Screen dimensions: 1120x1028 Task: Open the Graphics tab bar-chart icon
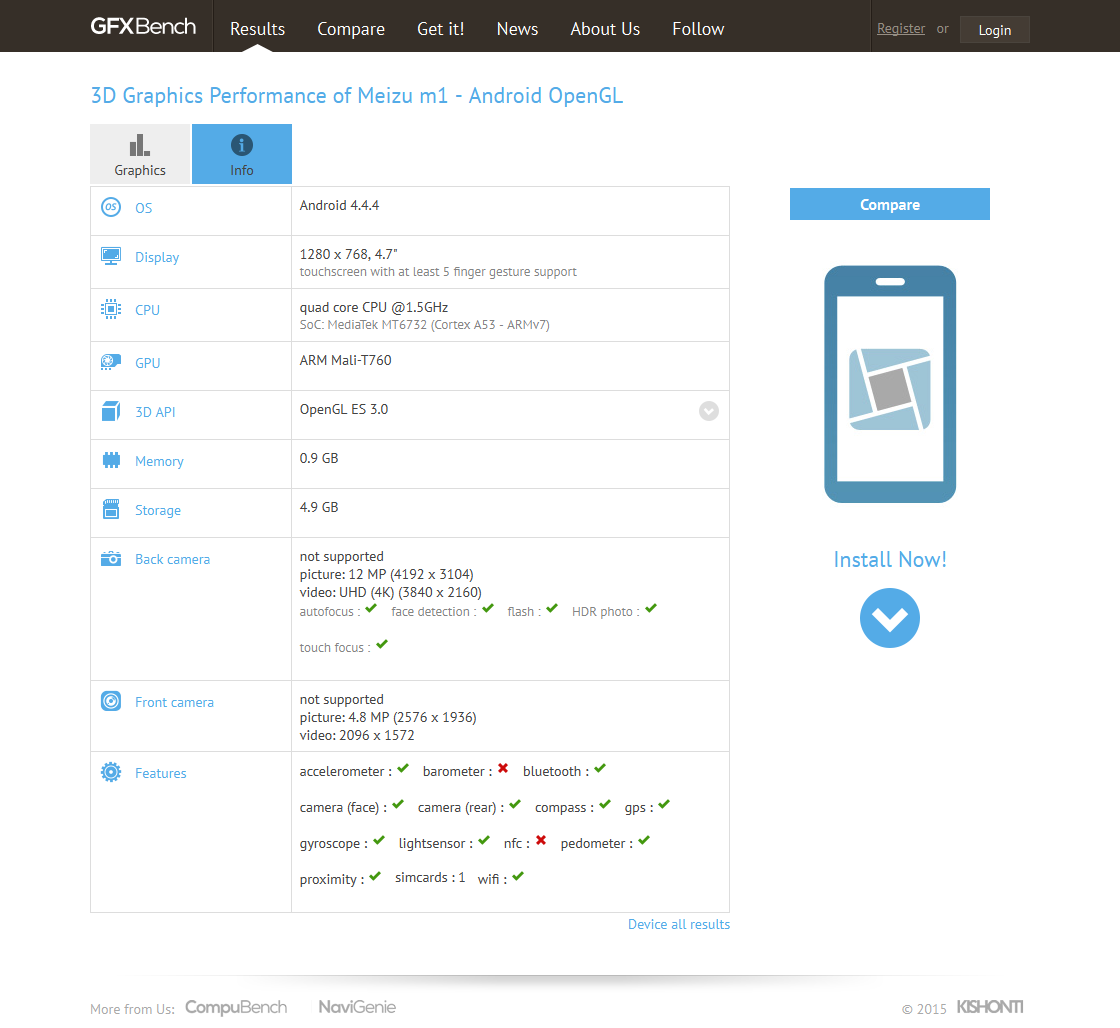139,145
